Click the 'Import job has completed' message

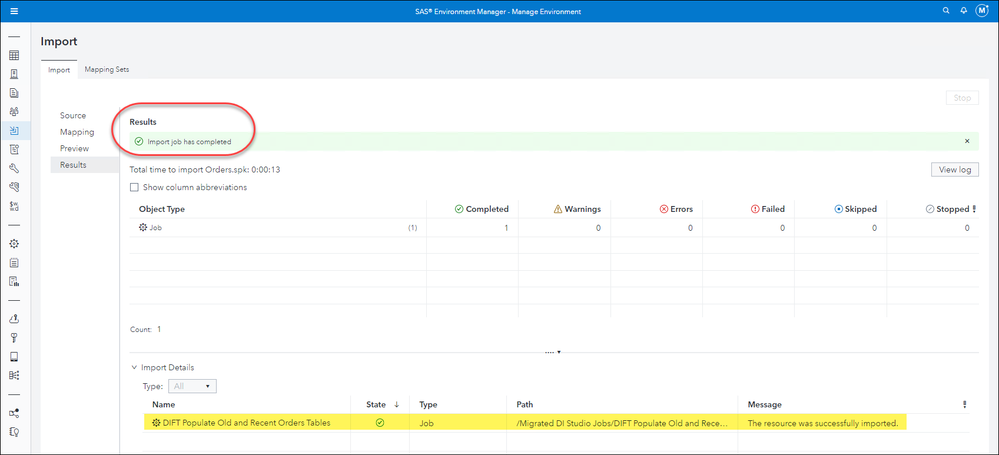[x=189, y=141]
